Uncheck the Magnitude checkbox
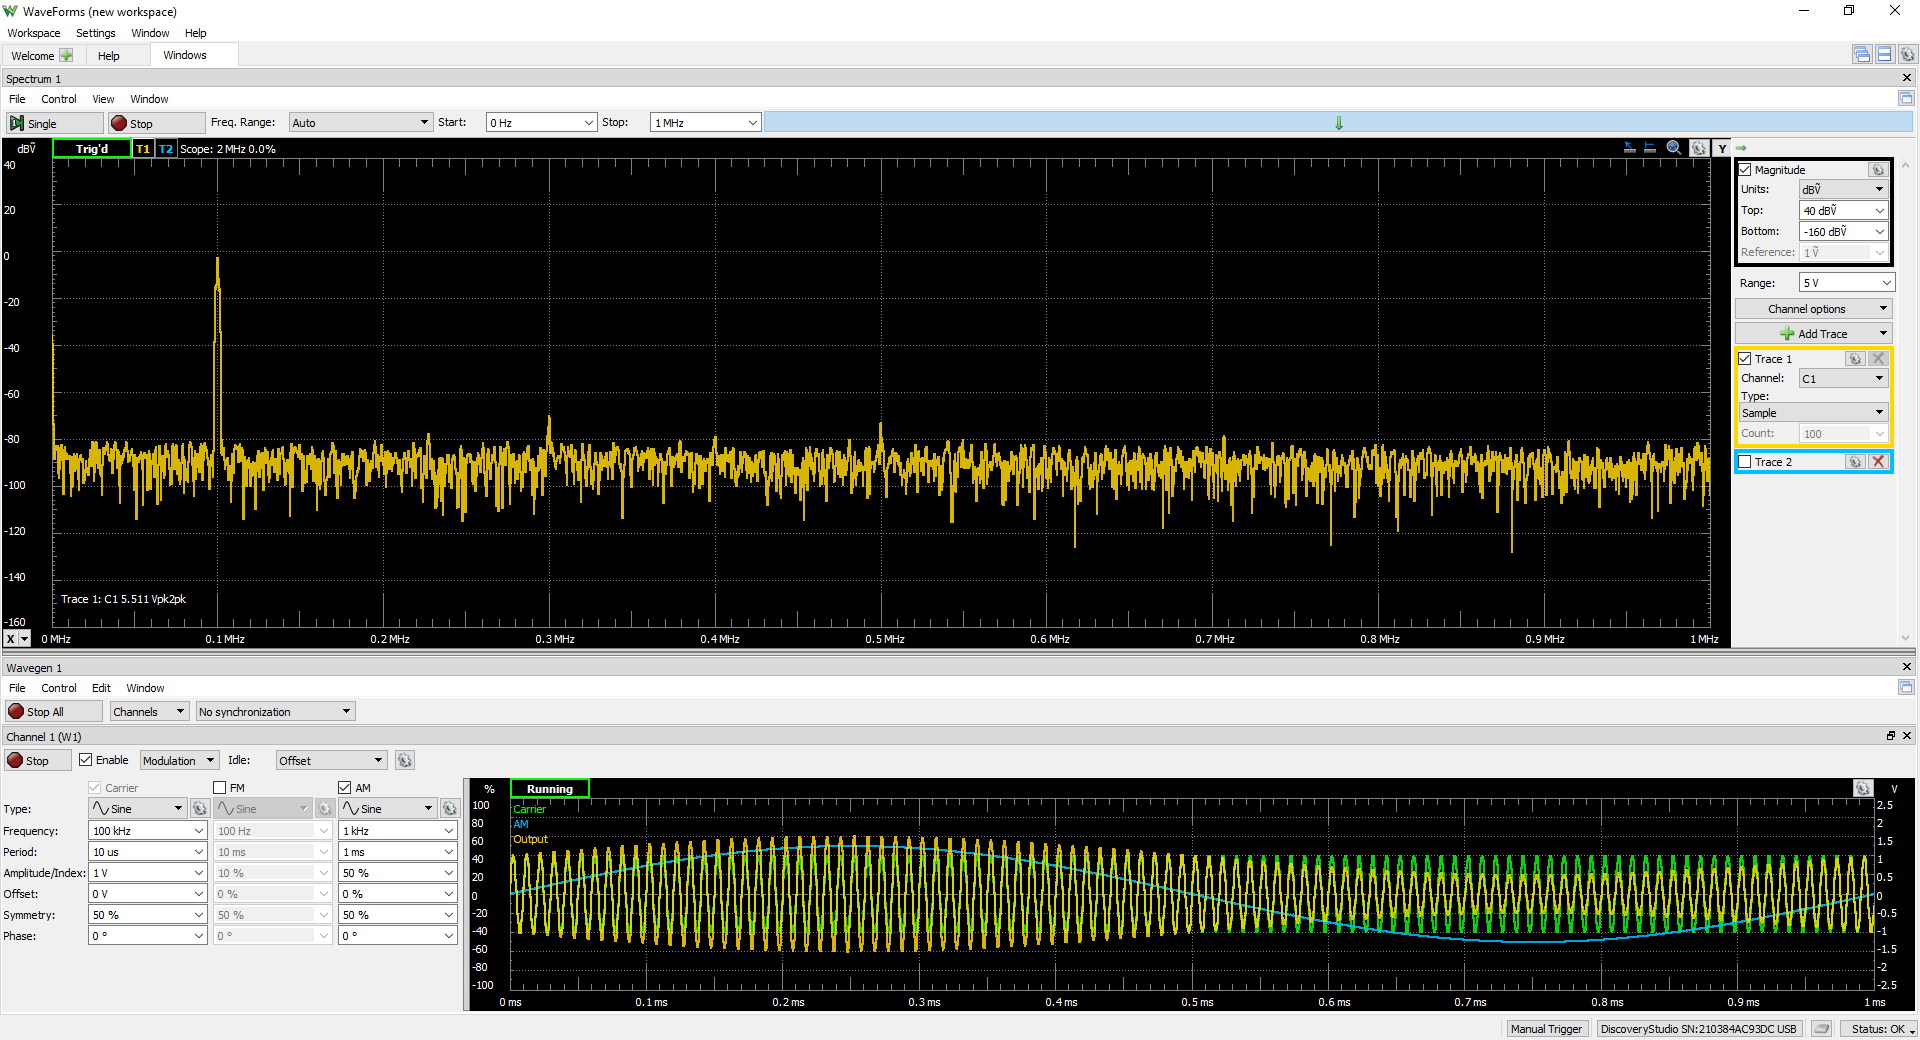Screen dimensions: 1920x1040 coord(1745,170)
